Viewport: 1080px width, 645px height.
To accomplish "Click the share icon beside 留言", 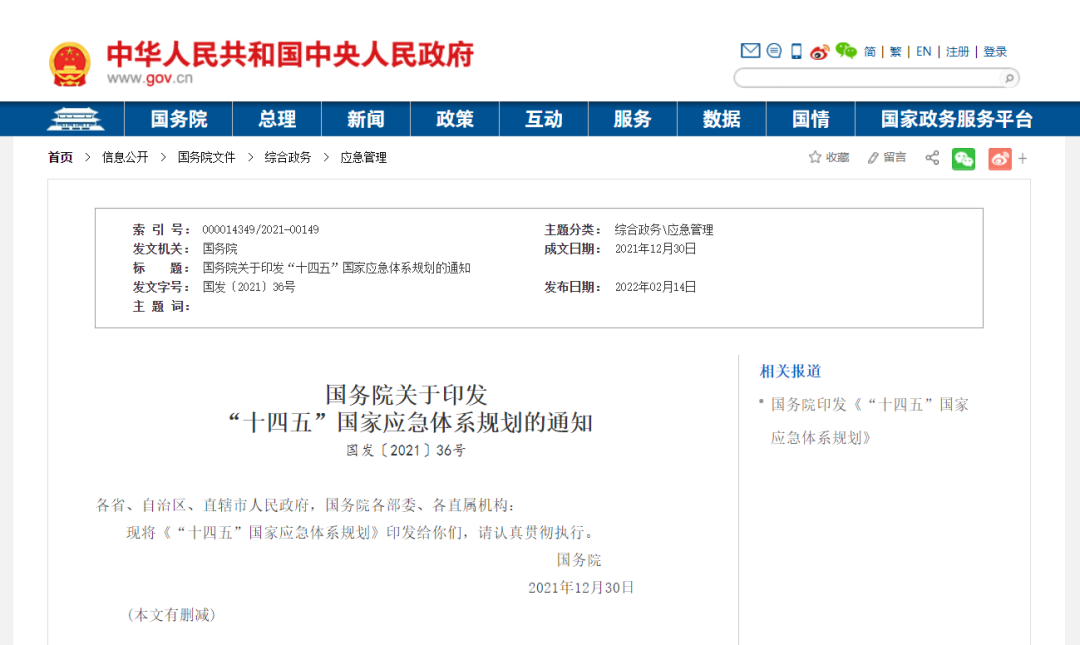I will 932,157.
